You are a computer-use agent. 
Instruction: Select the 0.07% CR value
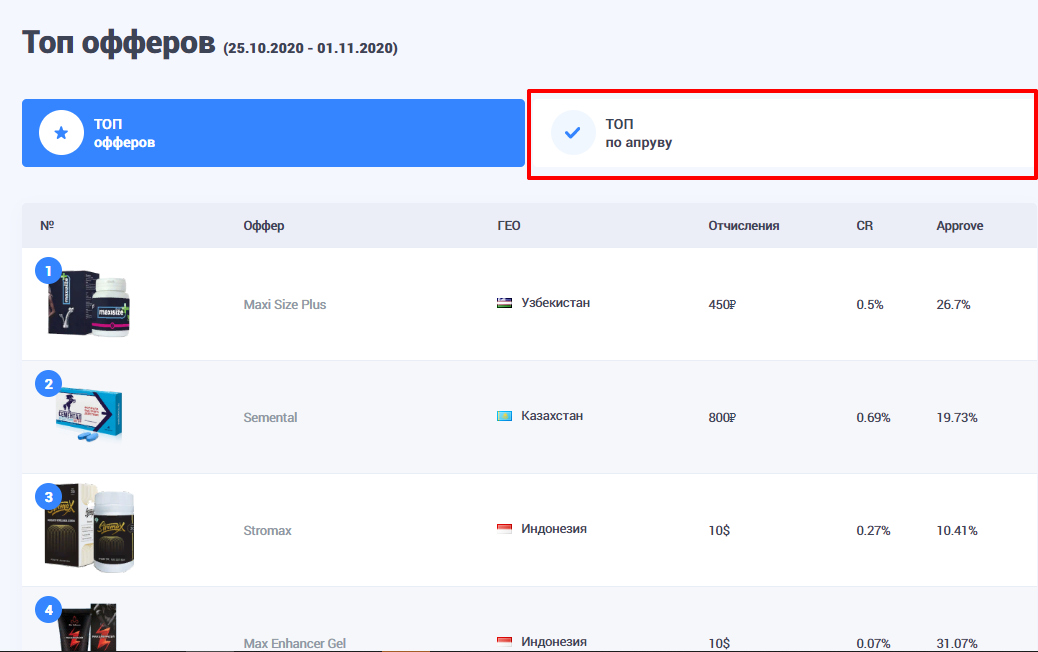pos(873,643)
